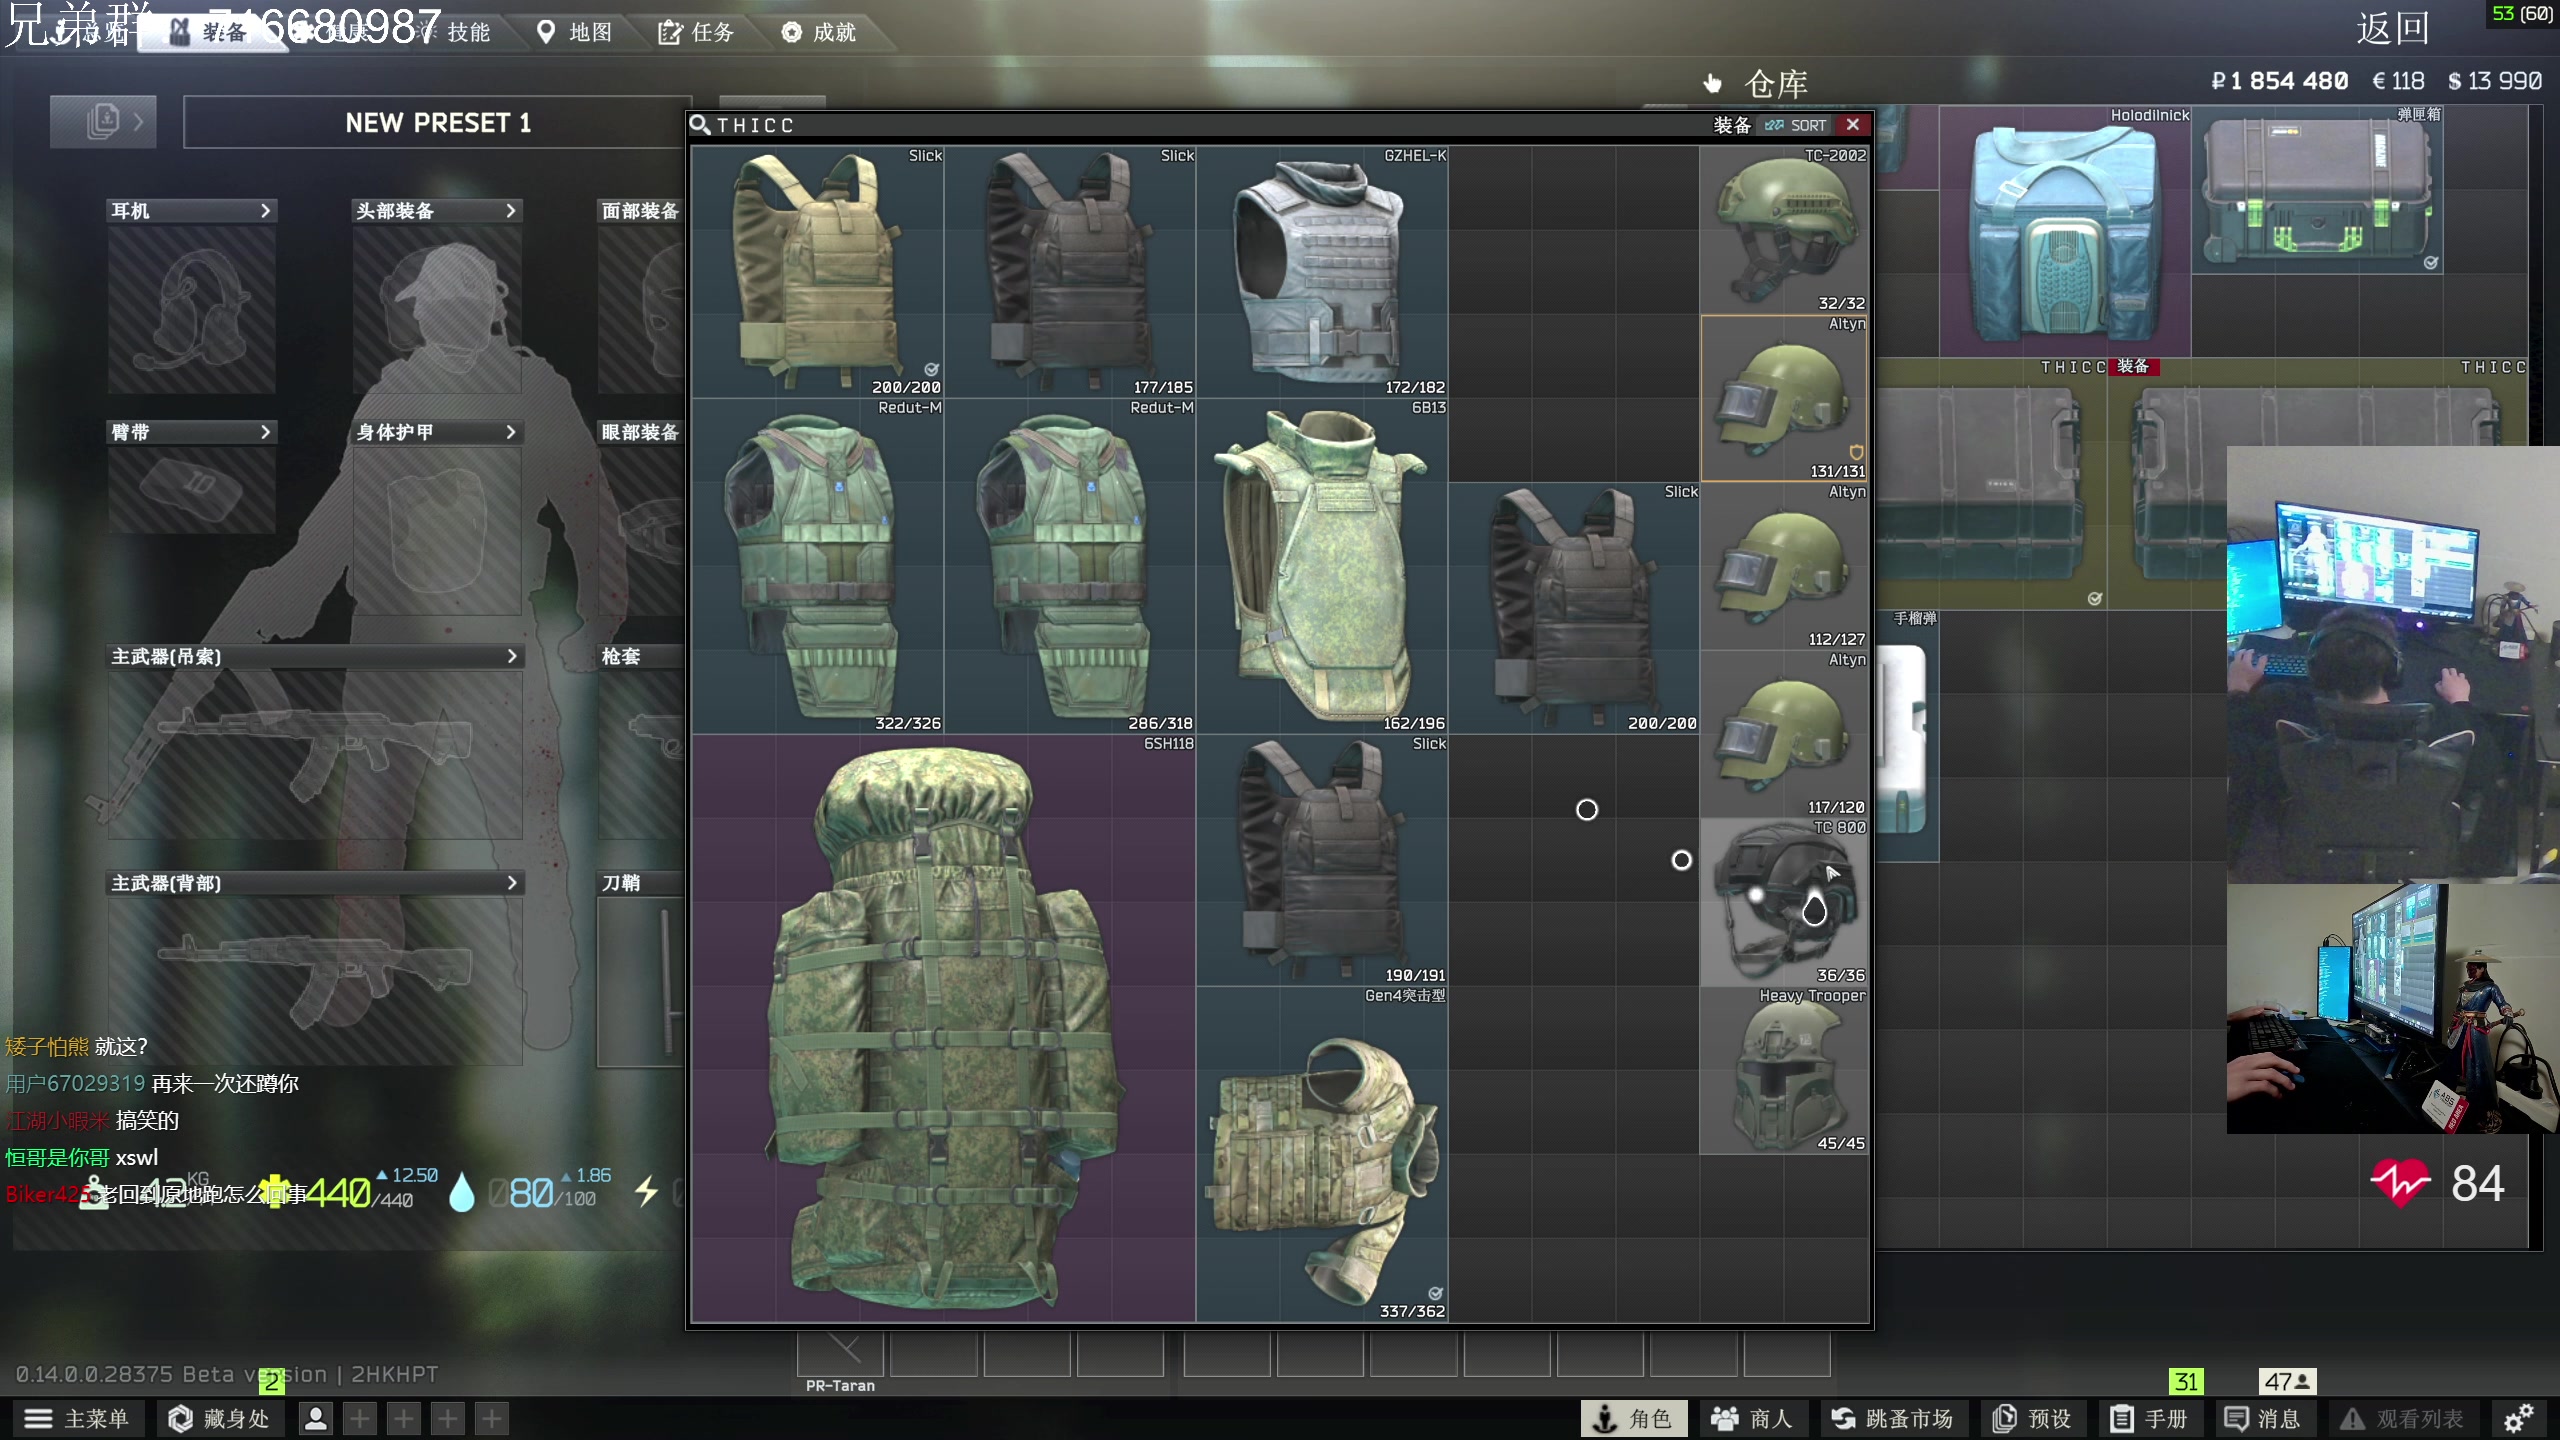
Task: Select the Heavy Trooper mask
Action: point(1784,1070)
